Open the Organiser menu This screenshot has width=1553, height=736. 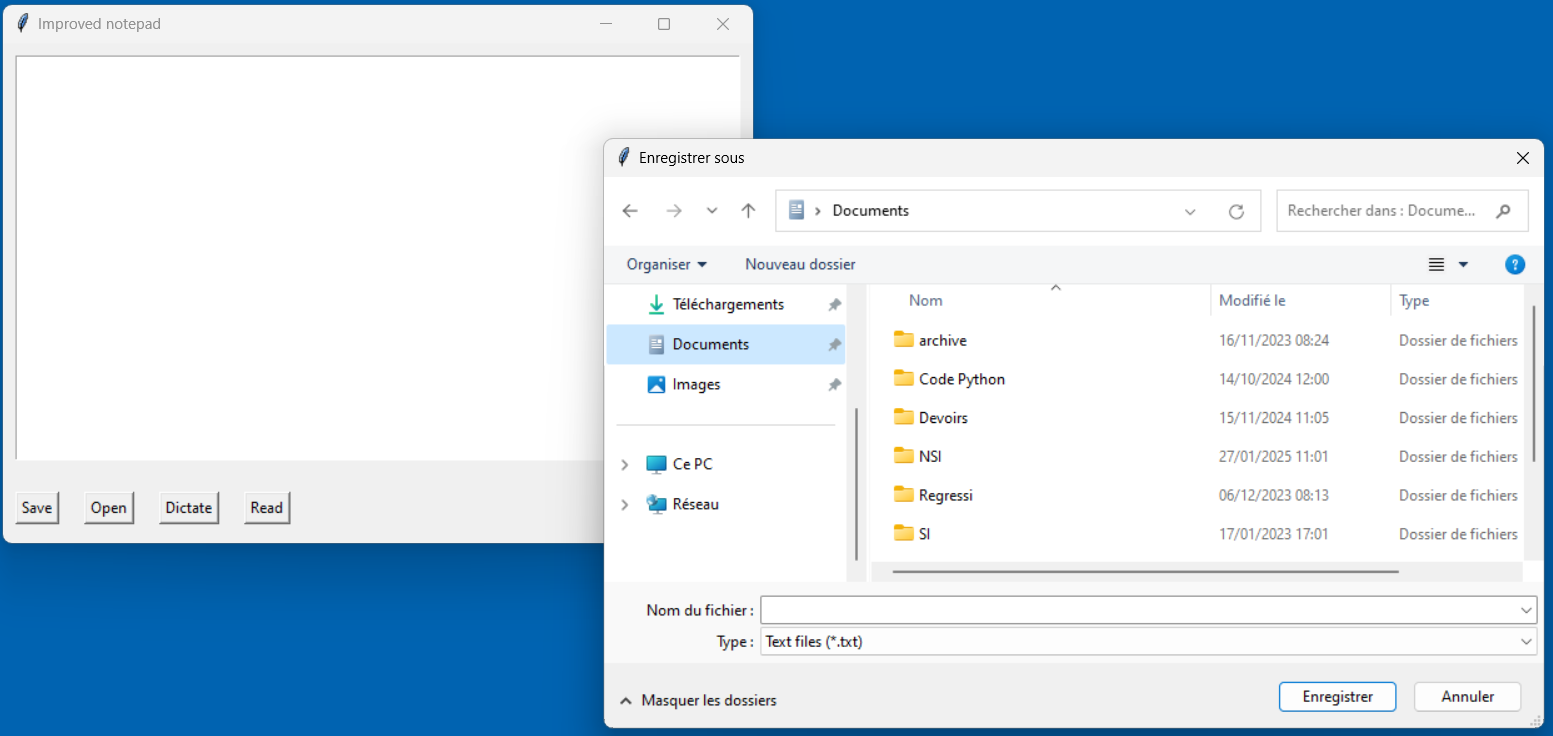click(666, 265)
